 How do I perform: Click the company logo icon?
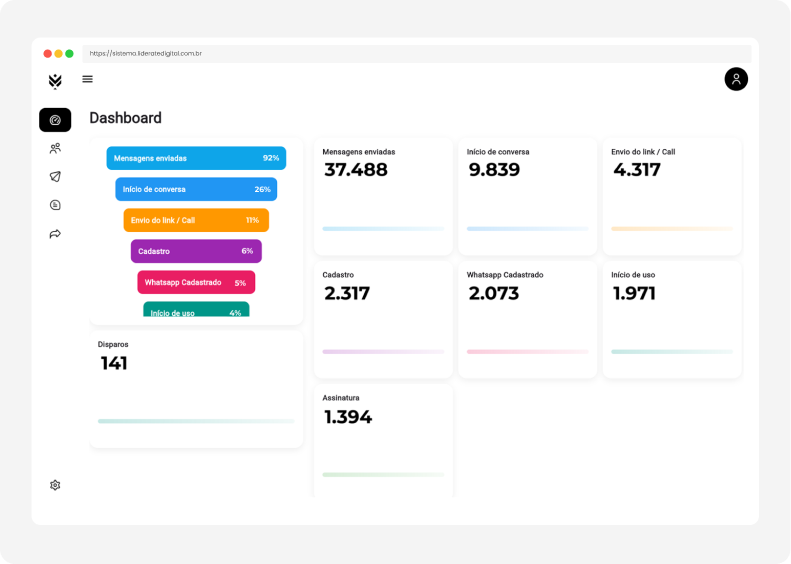55,81
